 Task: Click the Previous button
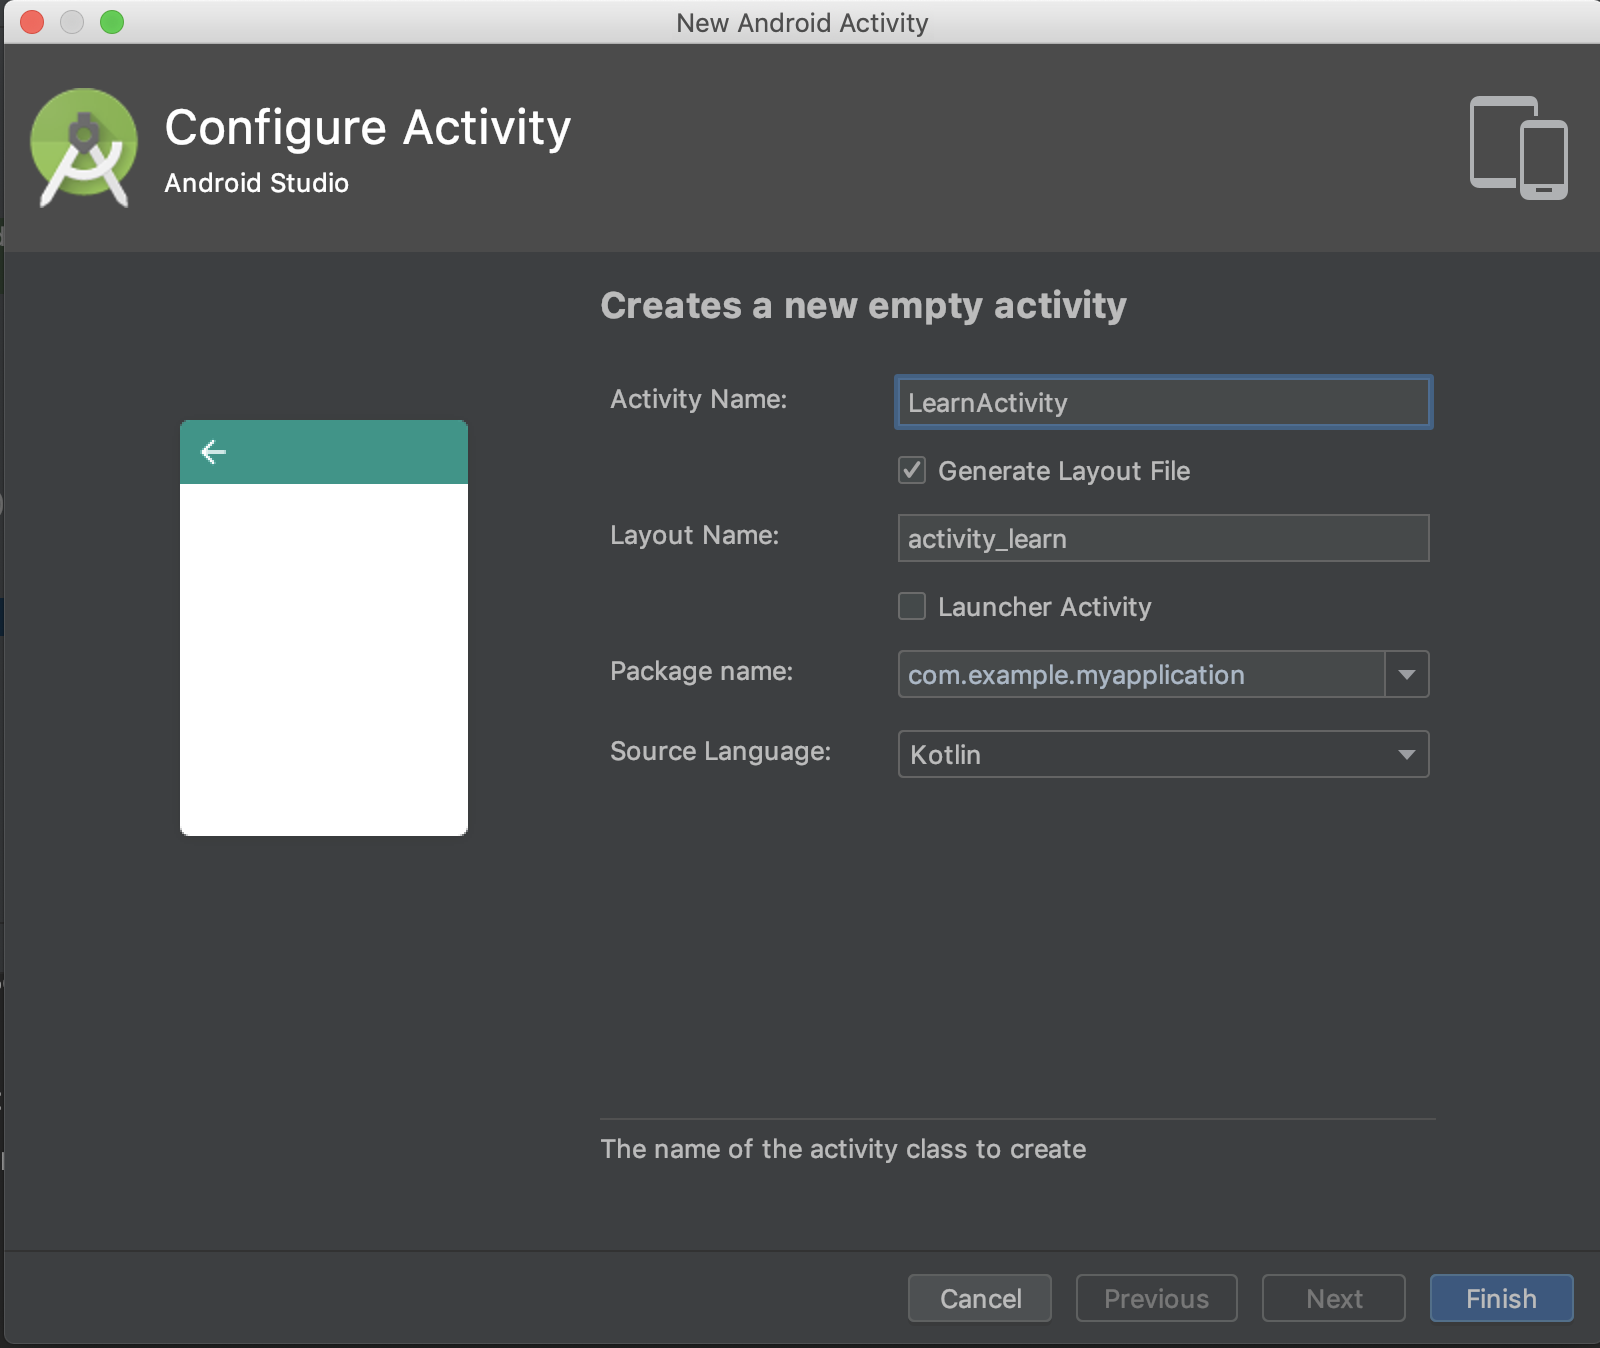(x=1157, y=1298)
